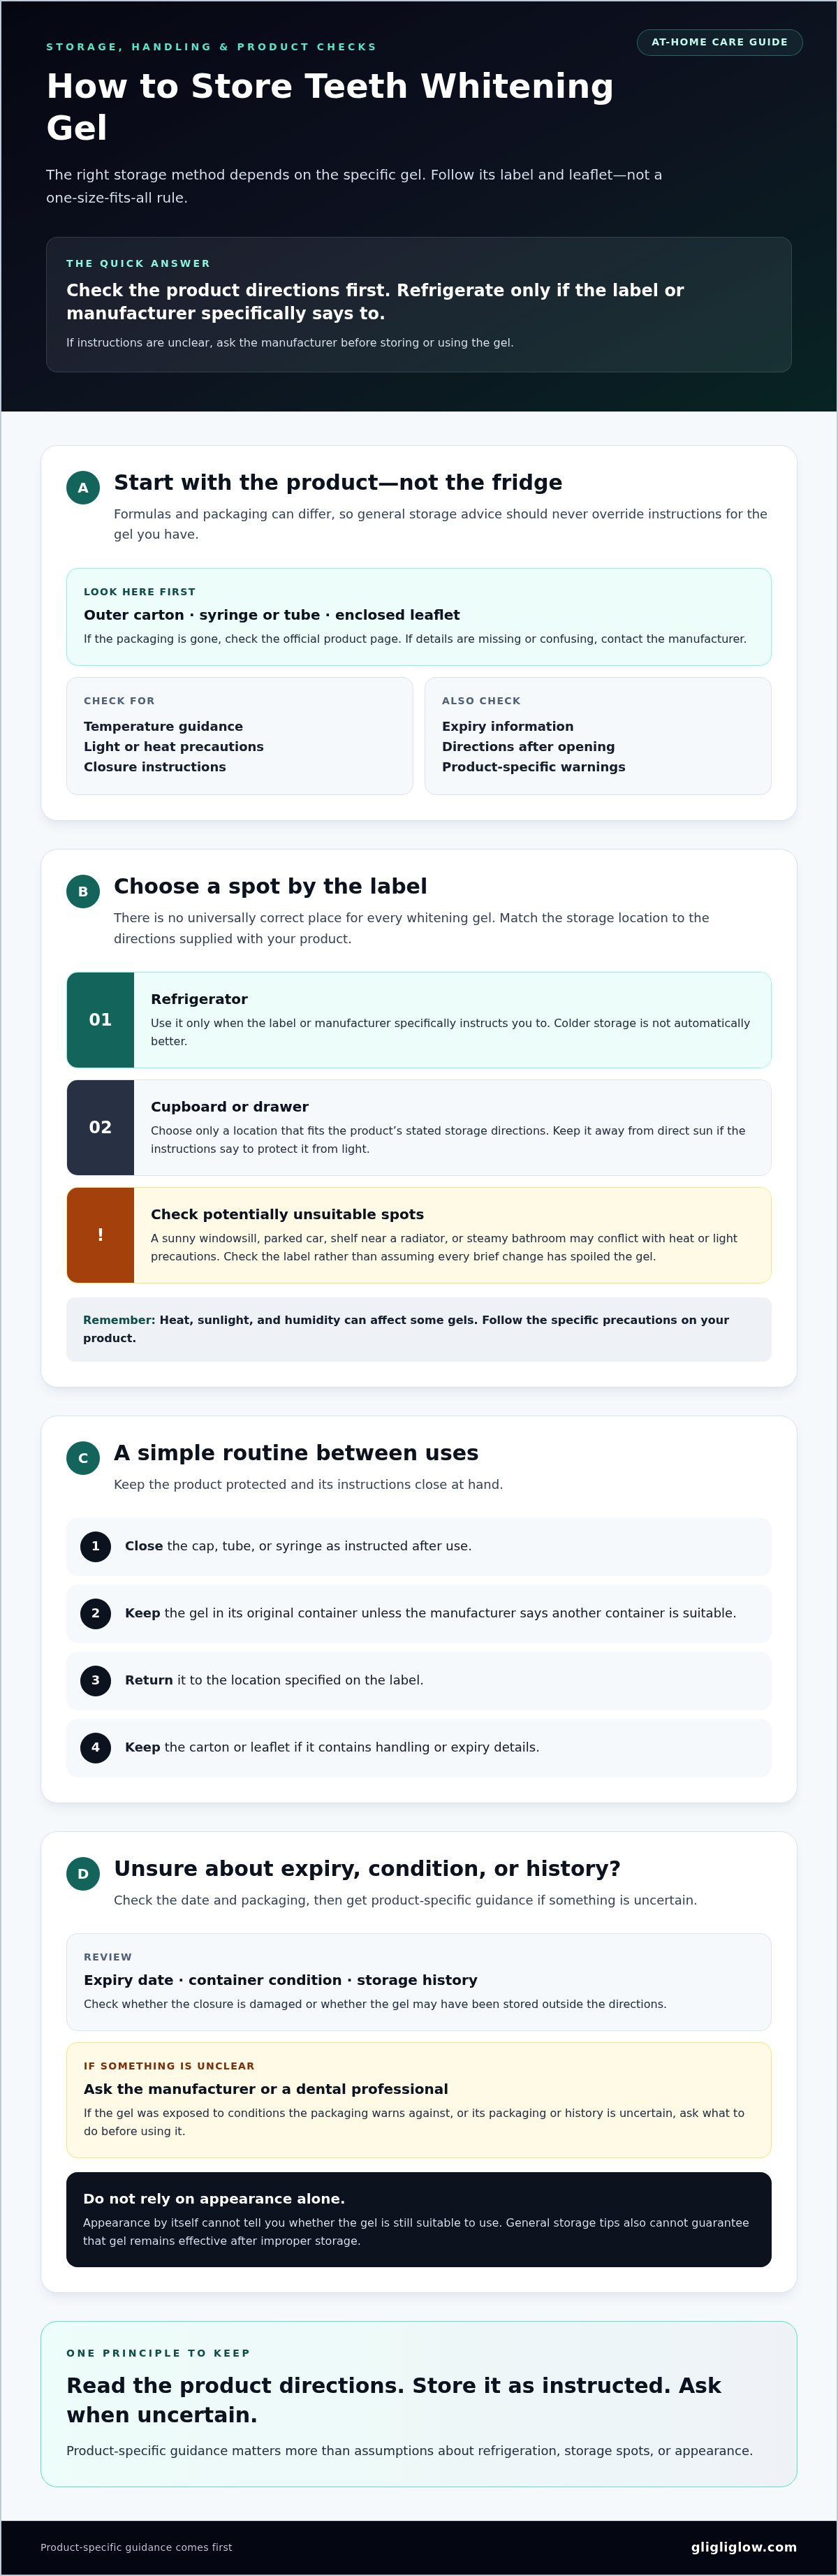Click the Quick Answer callout box
This screenshot has height=2576, width=838.
click(x=419, y=305)
